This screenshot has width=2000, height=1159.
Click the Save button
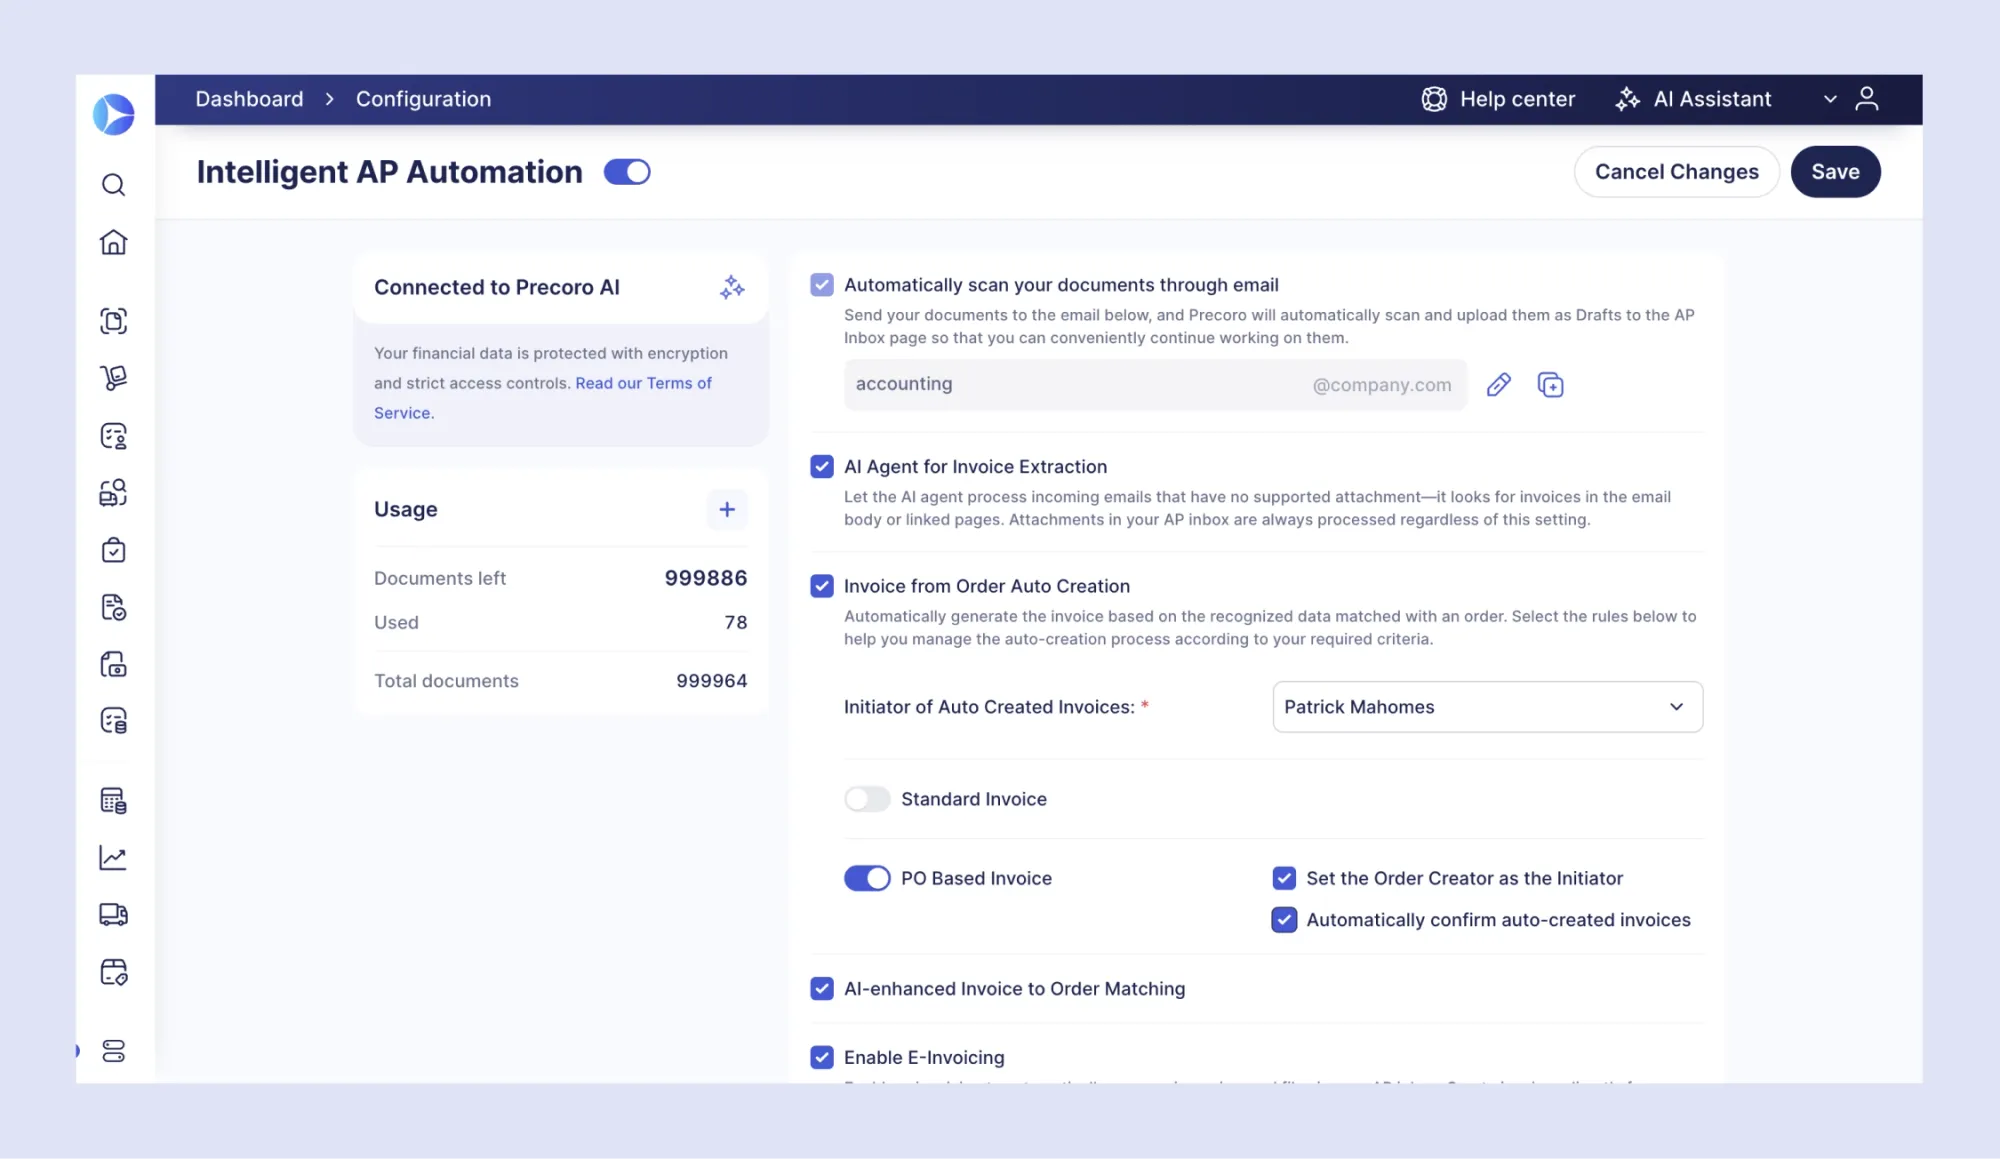(x=1835, y=172)
